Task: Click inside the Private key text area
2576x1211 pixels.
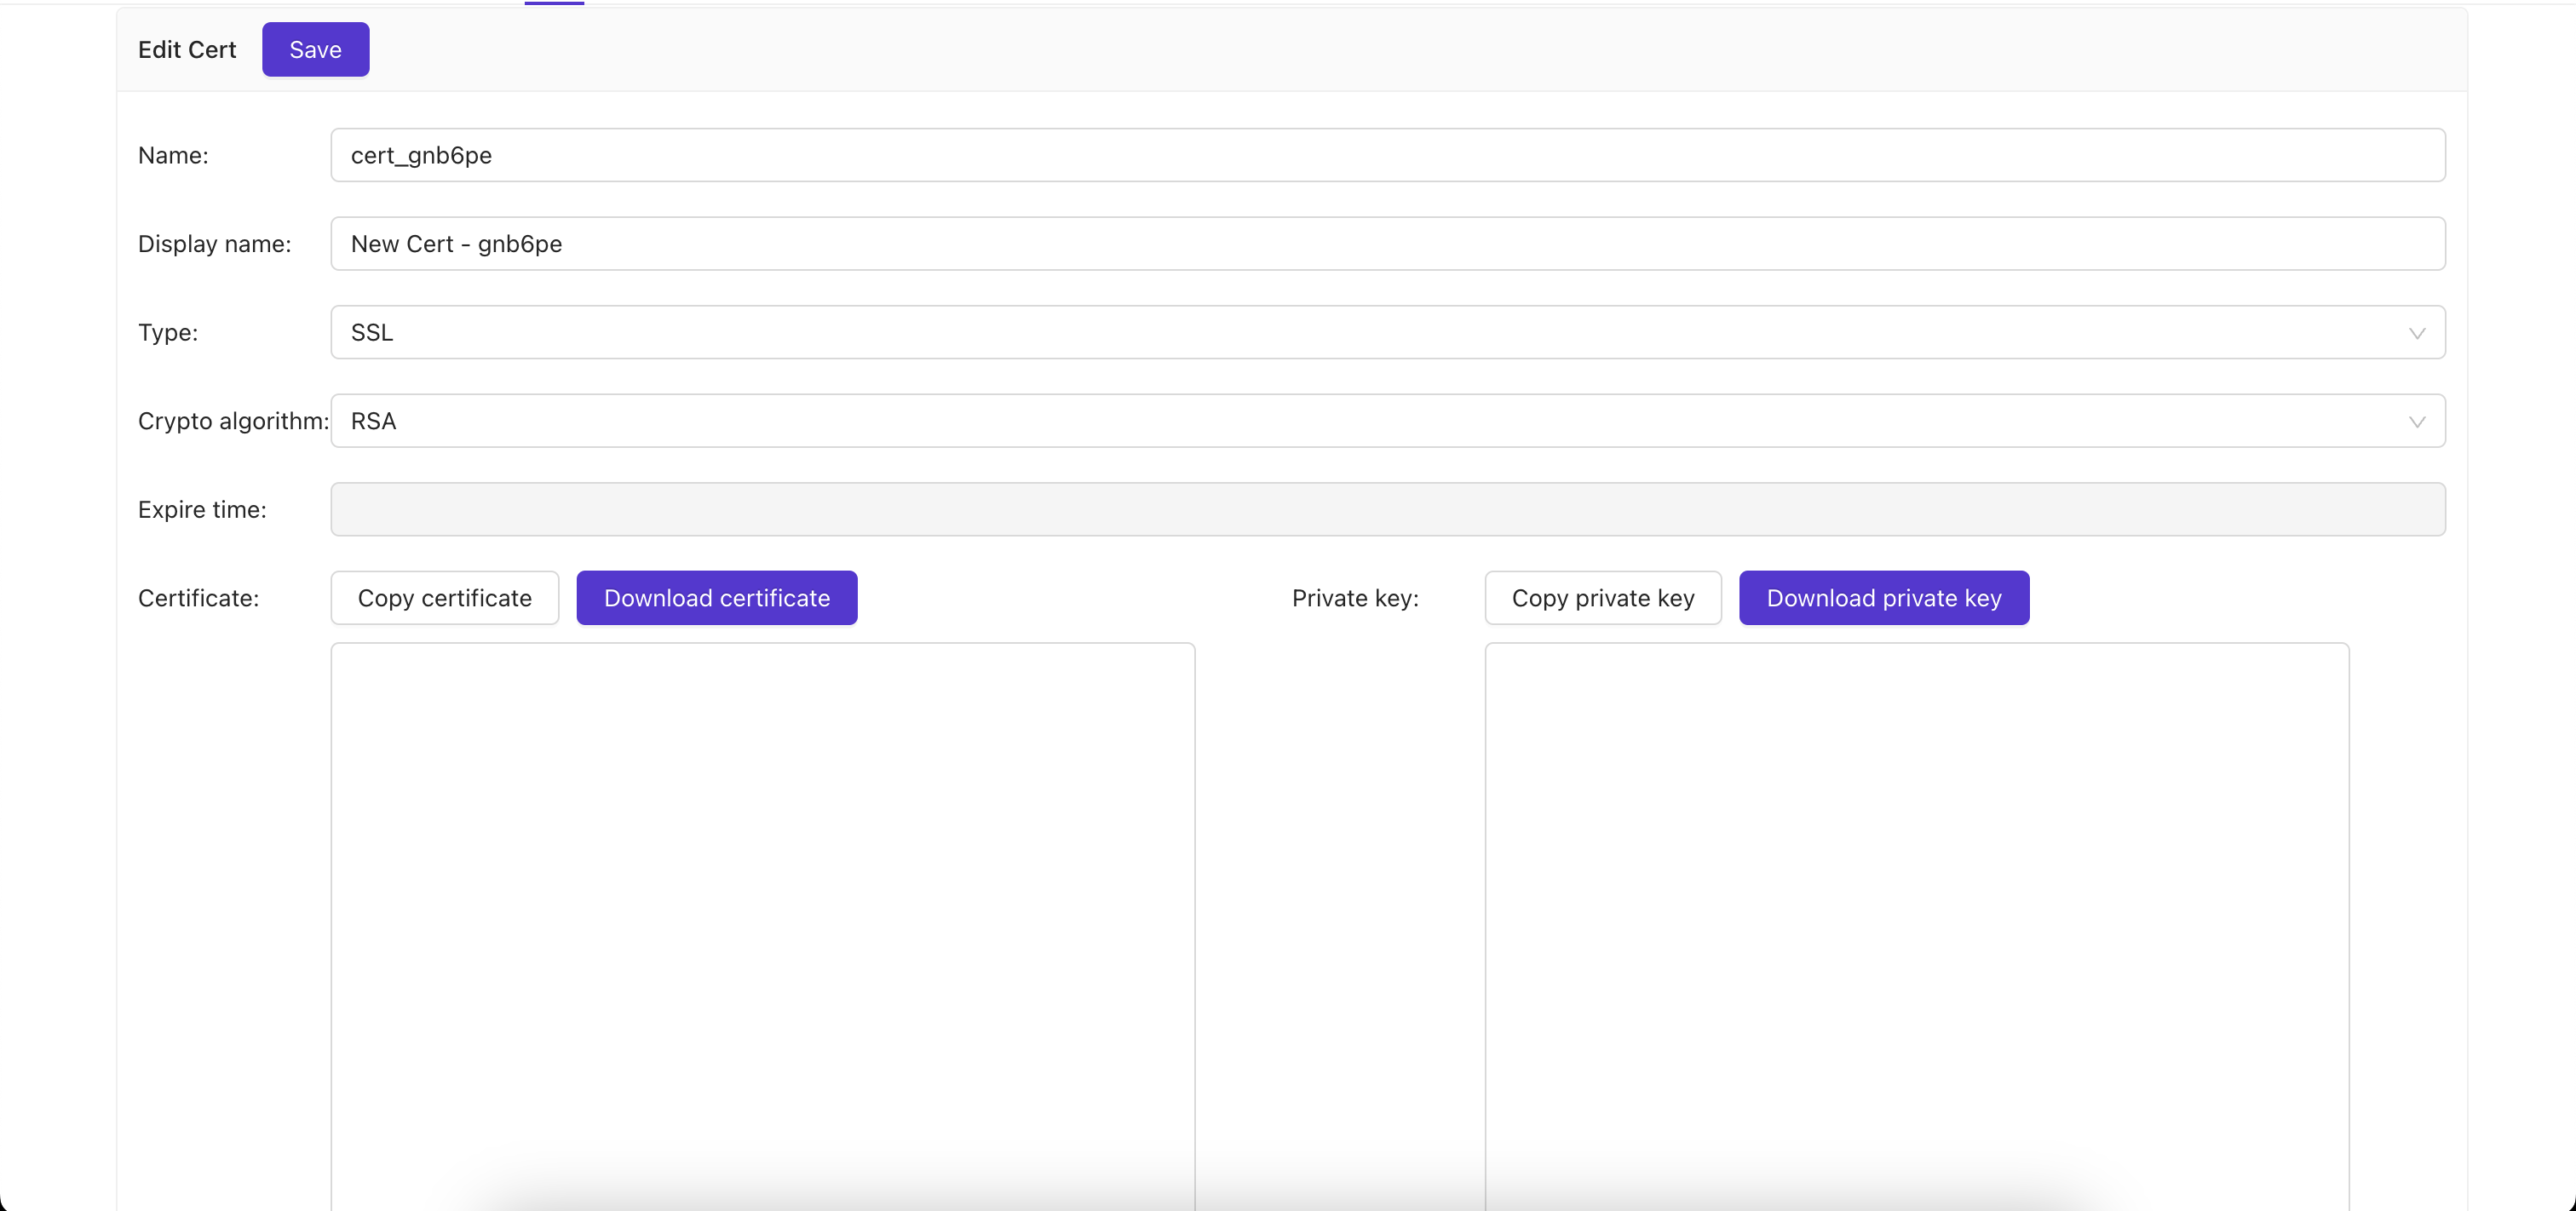Action: click(x=1916, y=920)
